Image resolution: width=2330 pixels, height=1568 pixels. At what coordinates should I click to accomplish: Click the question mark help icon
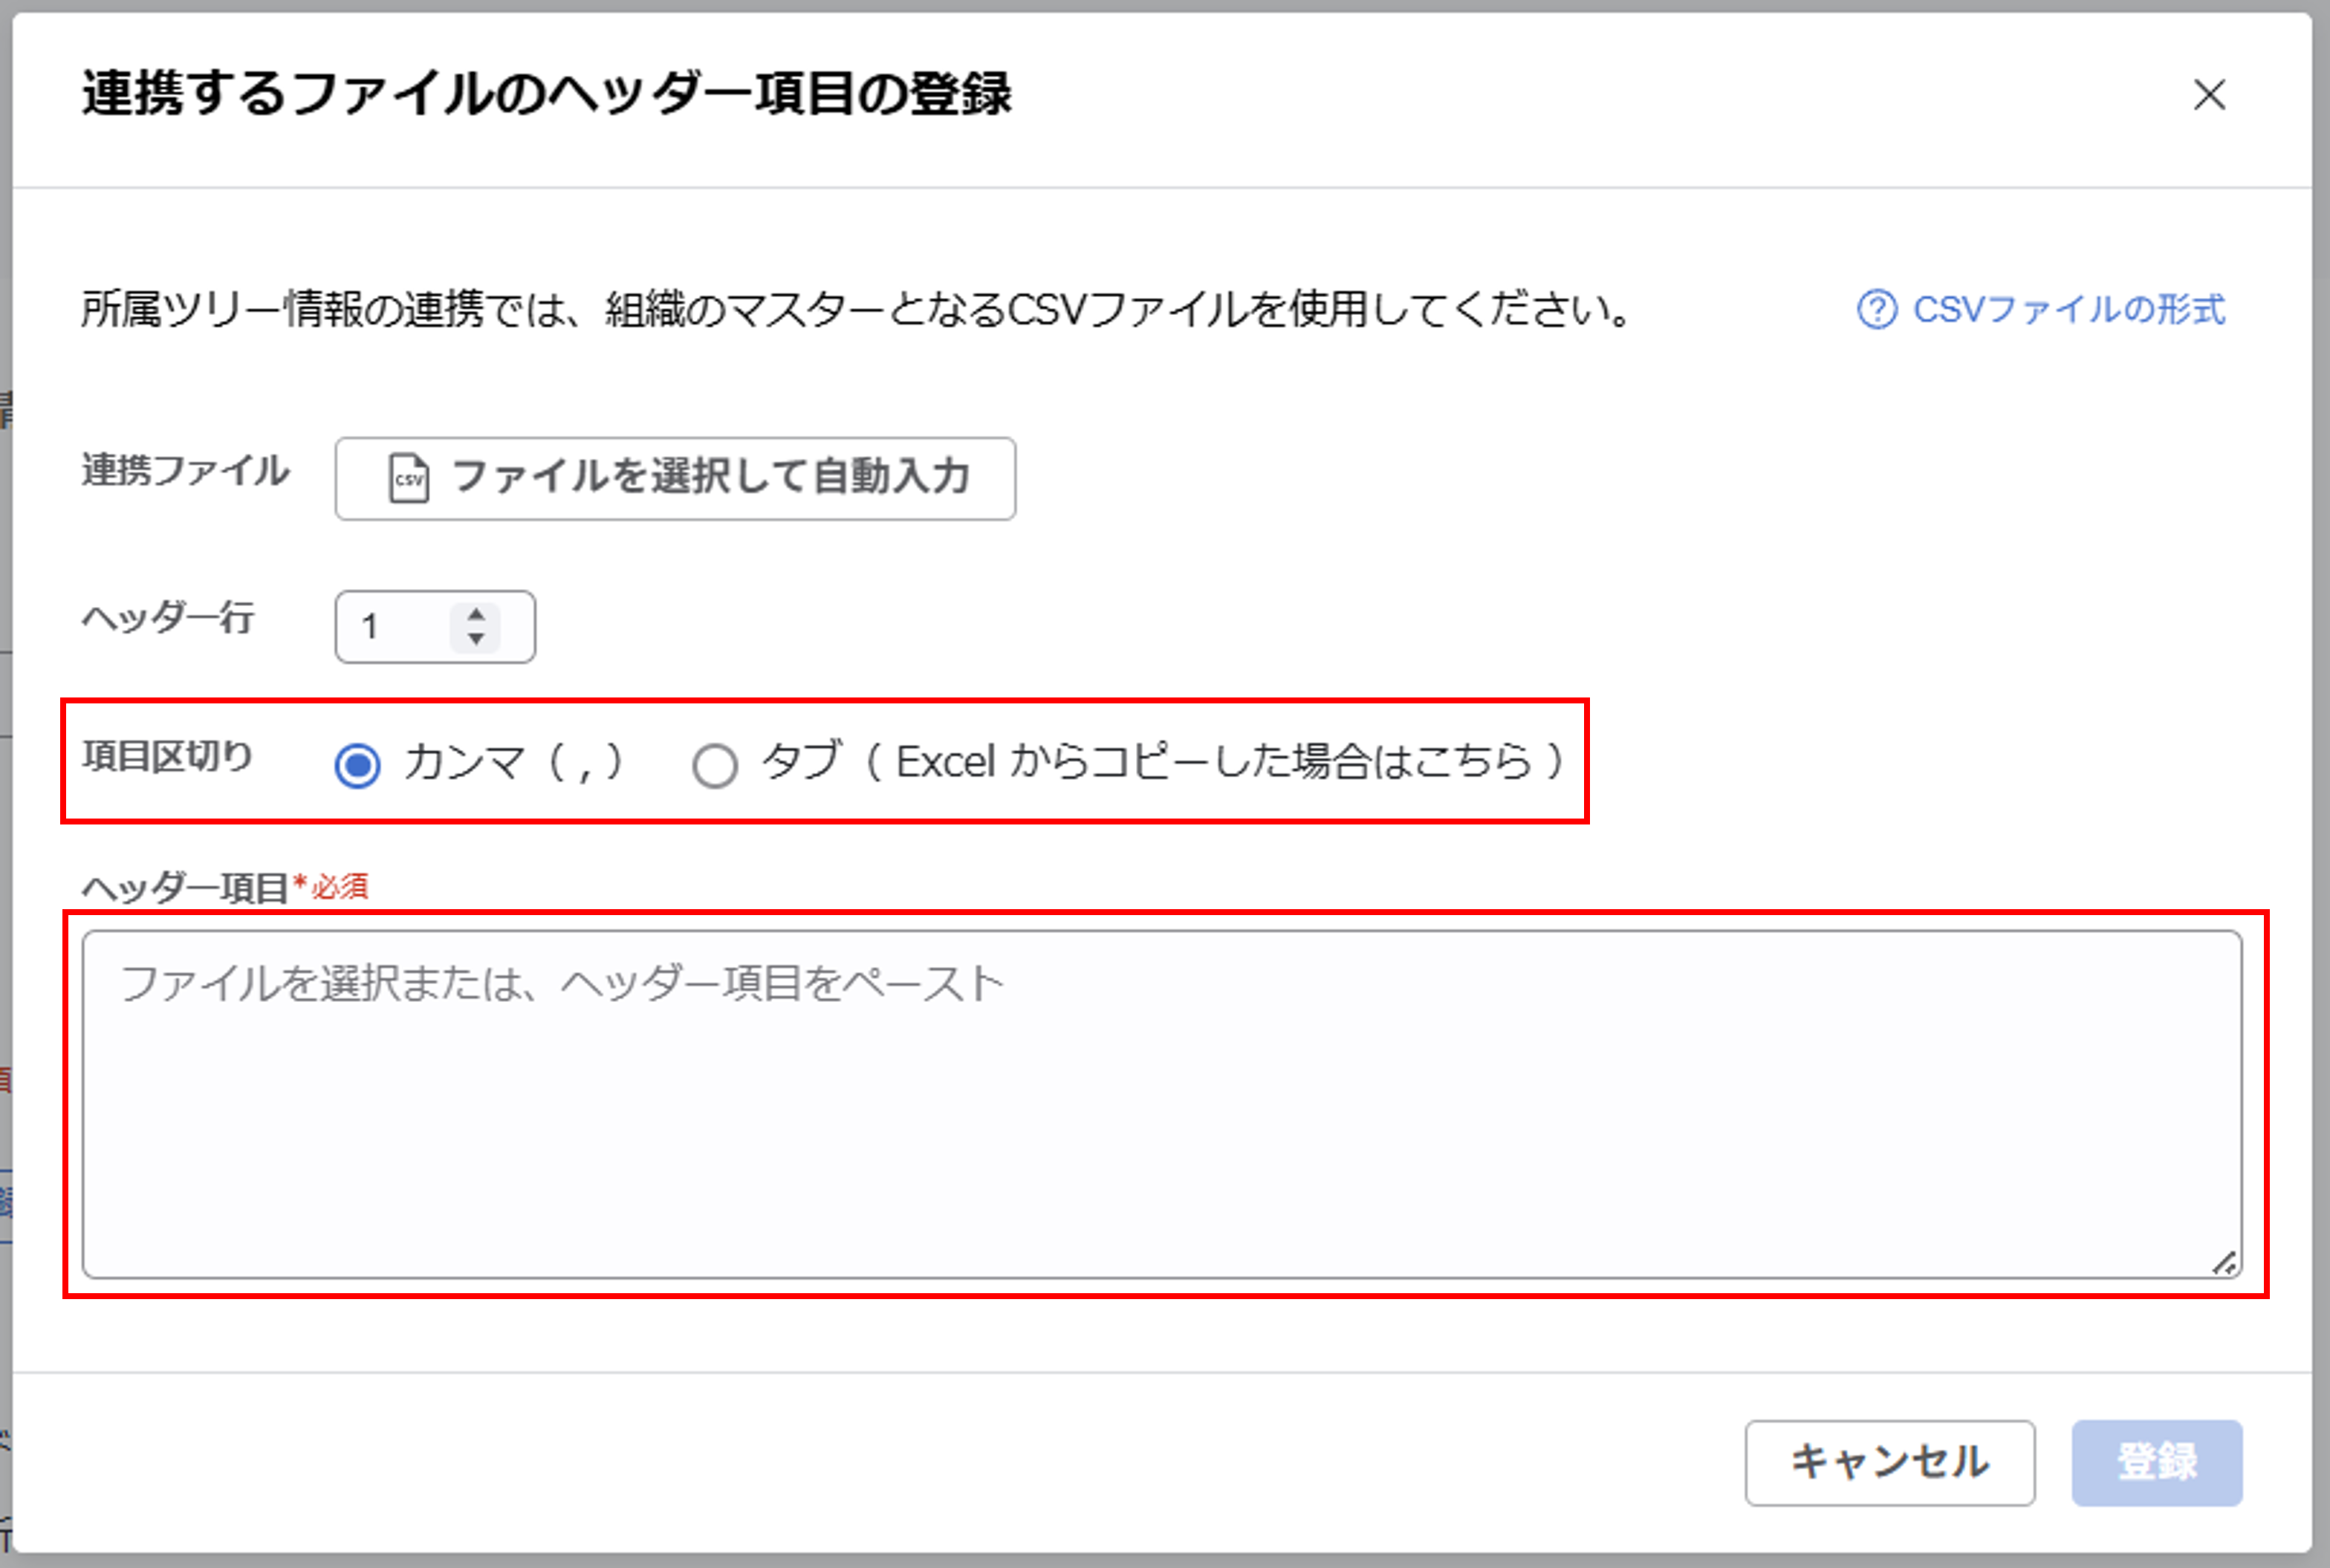tap(1877, 309)
